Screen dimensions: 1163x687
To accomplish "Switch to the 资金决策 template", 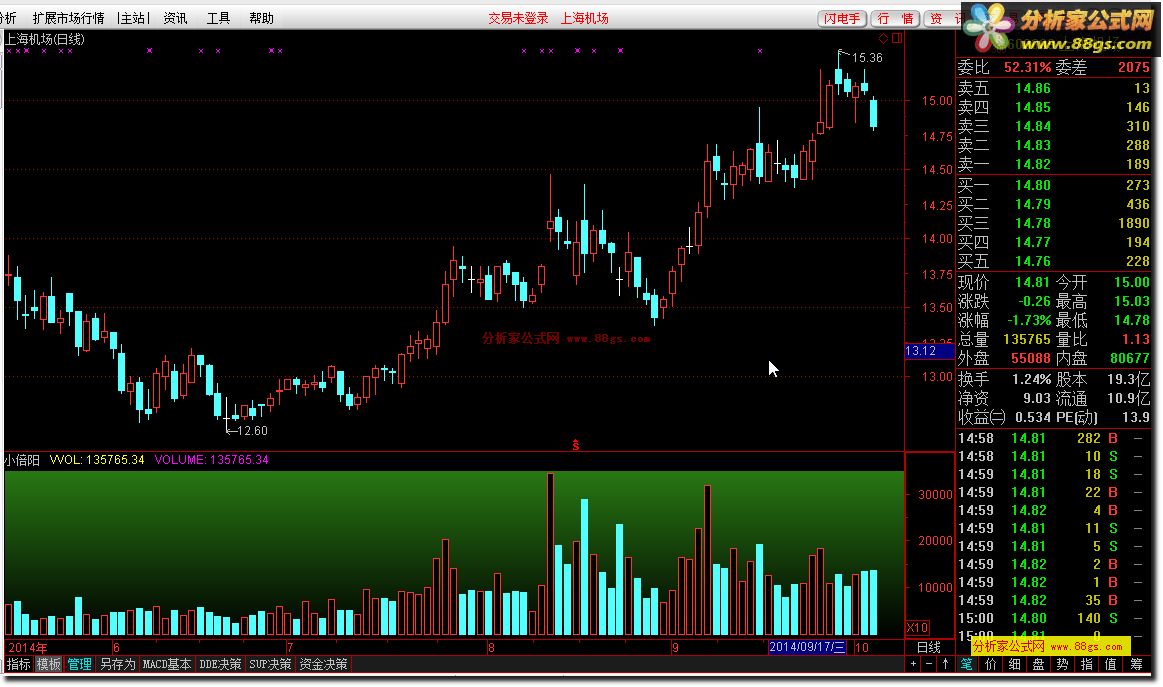I will pyautogui.click(x=323, y=664).
